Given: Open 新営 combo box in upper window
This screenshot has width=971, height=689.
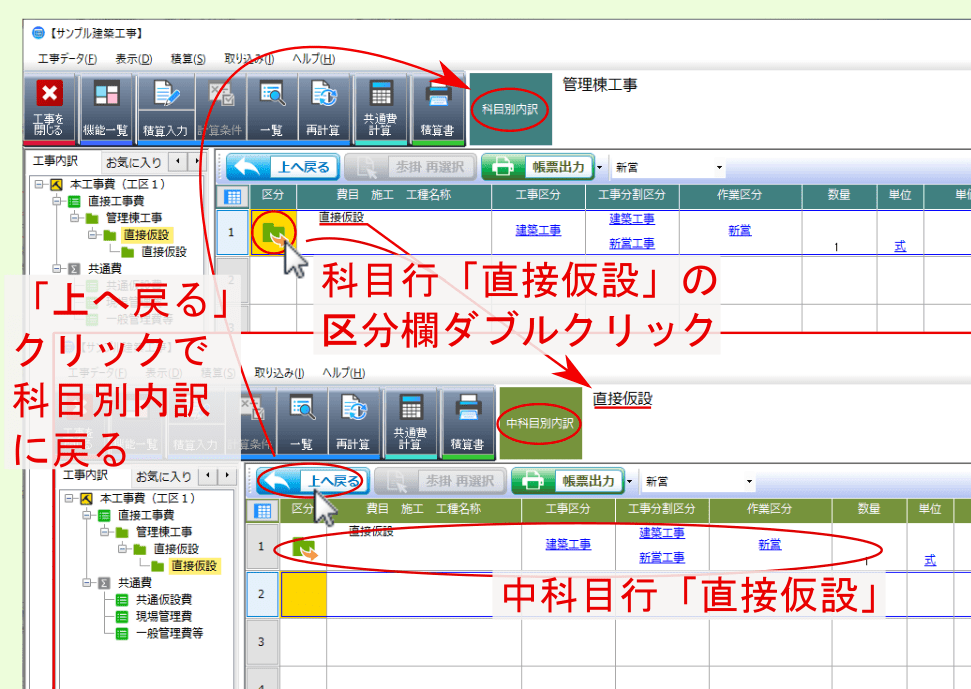Looking at the screenshot, I should pos(668,167).
